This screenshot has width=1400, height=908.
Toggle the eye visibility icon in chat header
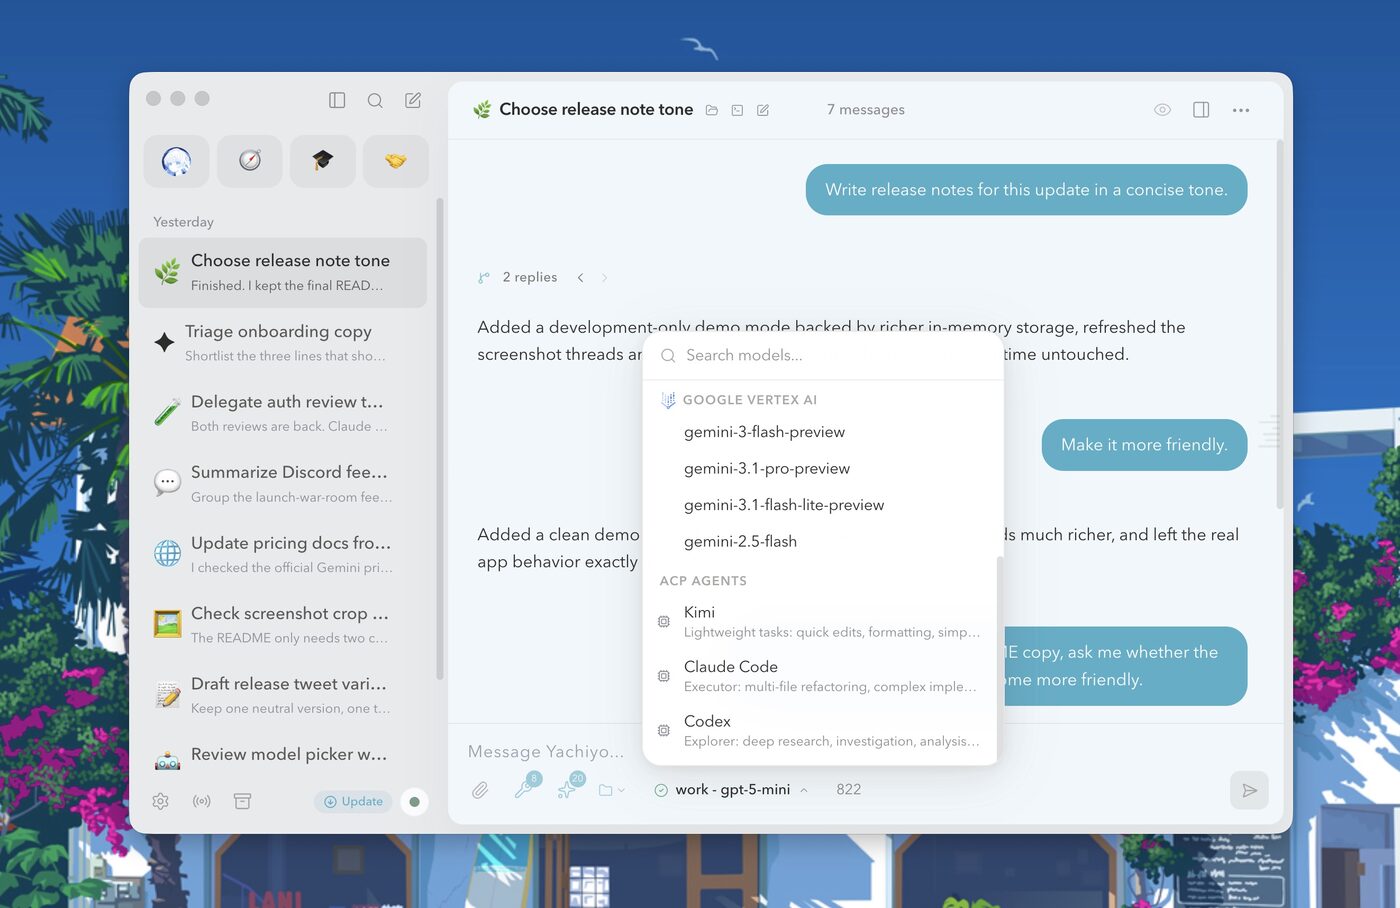point(1162,110)
